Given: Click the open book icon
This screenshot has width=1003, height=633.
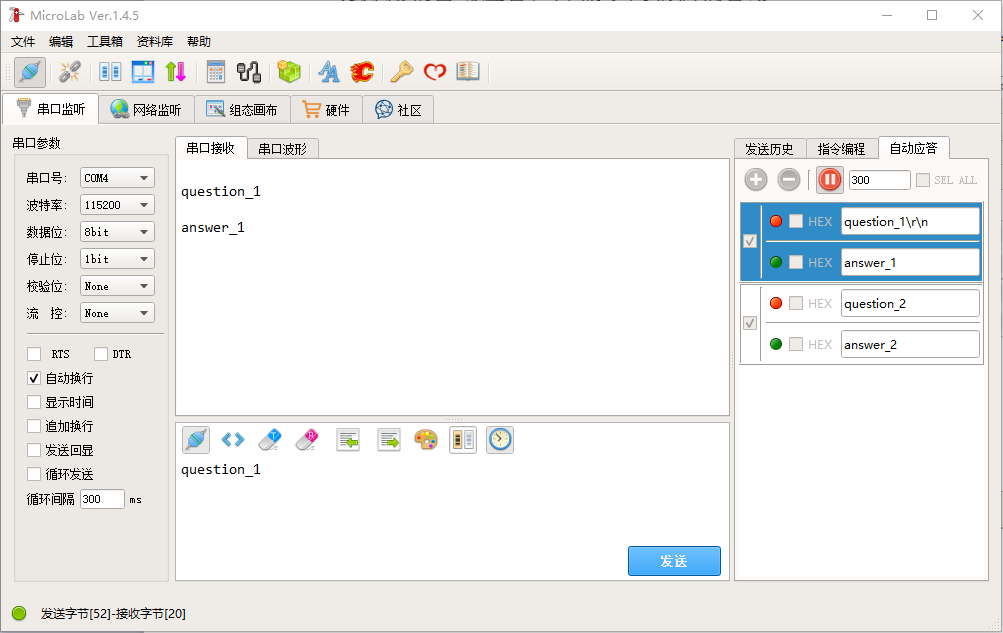Looking at the screenshot, I should coord(468,71).
